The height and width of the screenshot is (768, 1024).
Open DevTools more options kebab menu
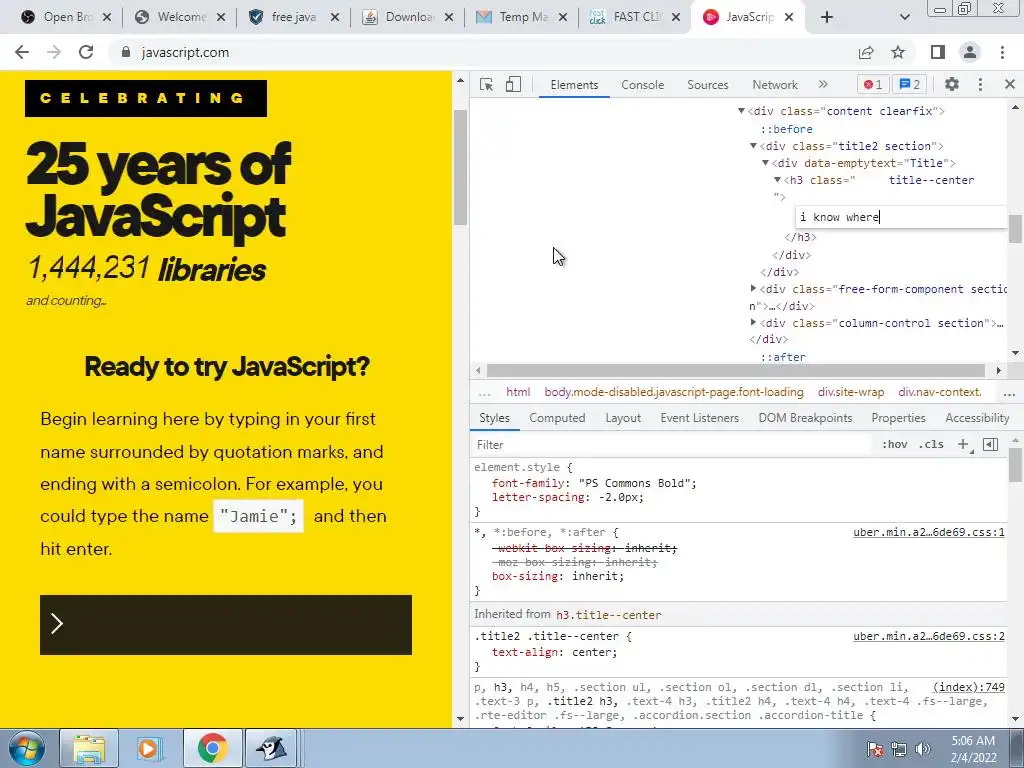click(x=980, y=84)
